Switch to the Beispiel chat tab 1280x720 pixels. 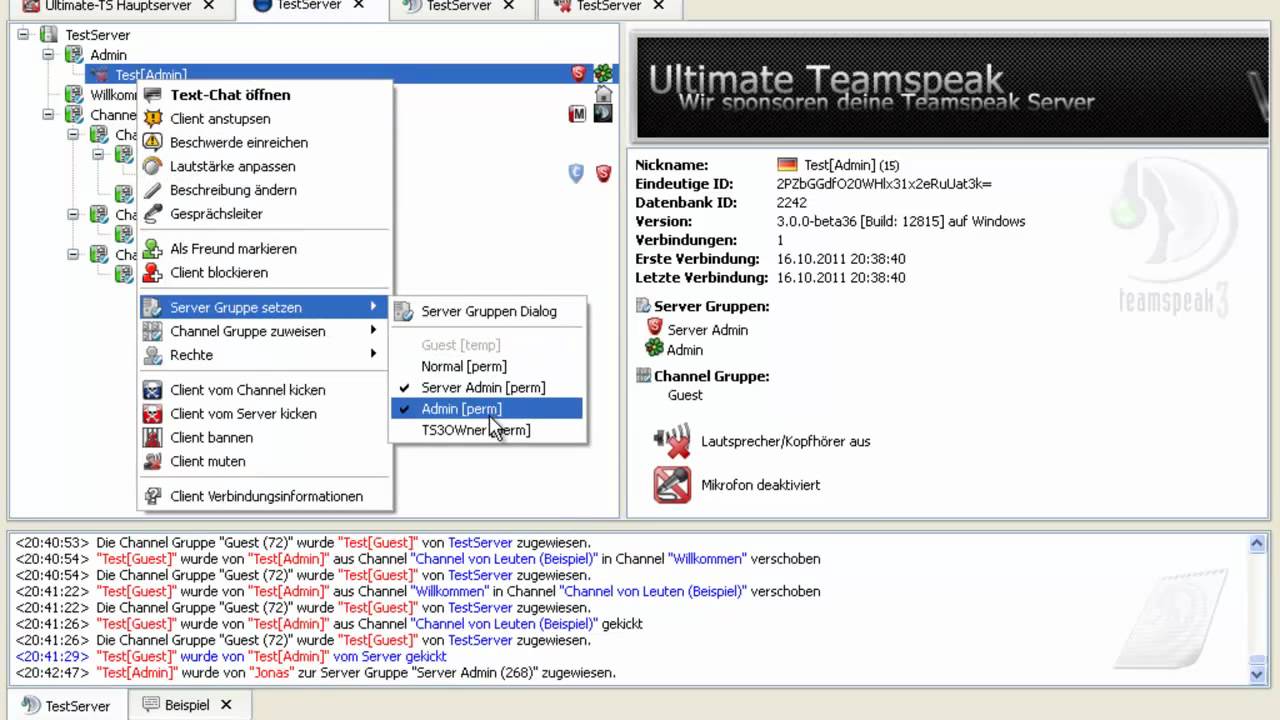pos(187,705)
